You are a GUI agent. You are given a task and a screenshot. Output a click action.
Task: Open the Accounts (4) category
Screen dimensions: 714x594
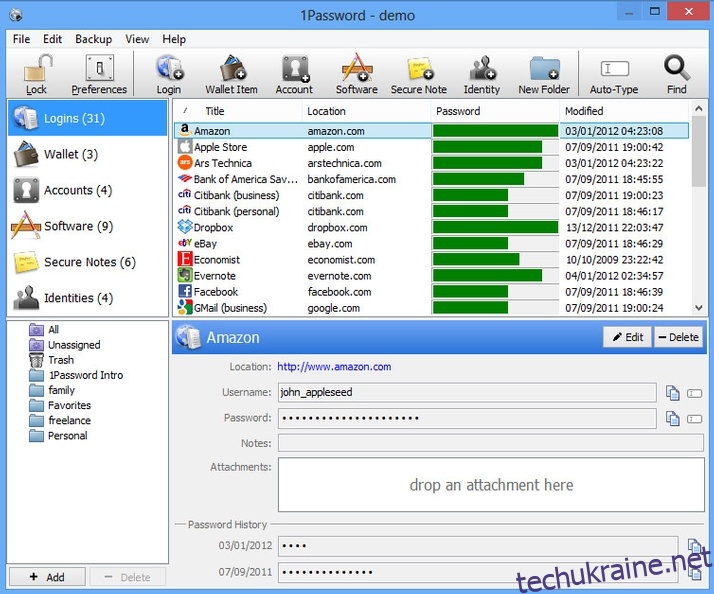[87, 190]
